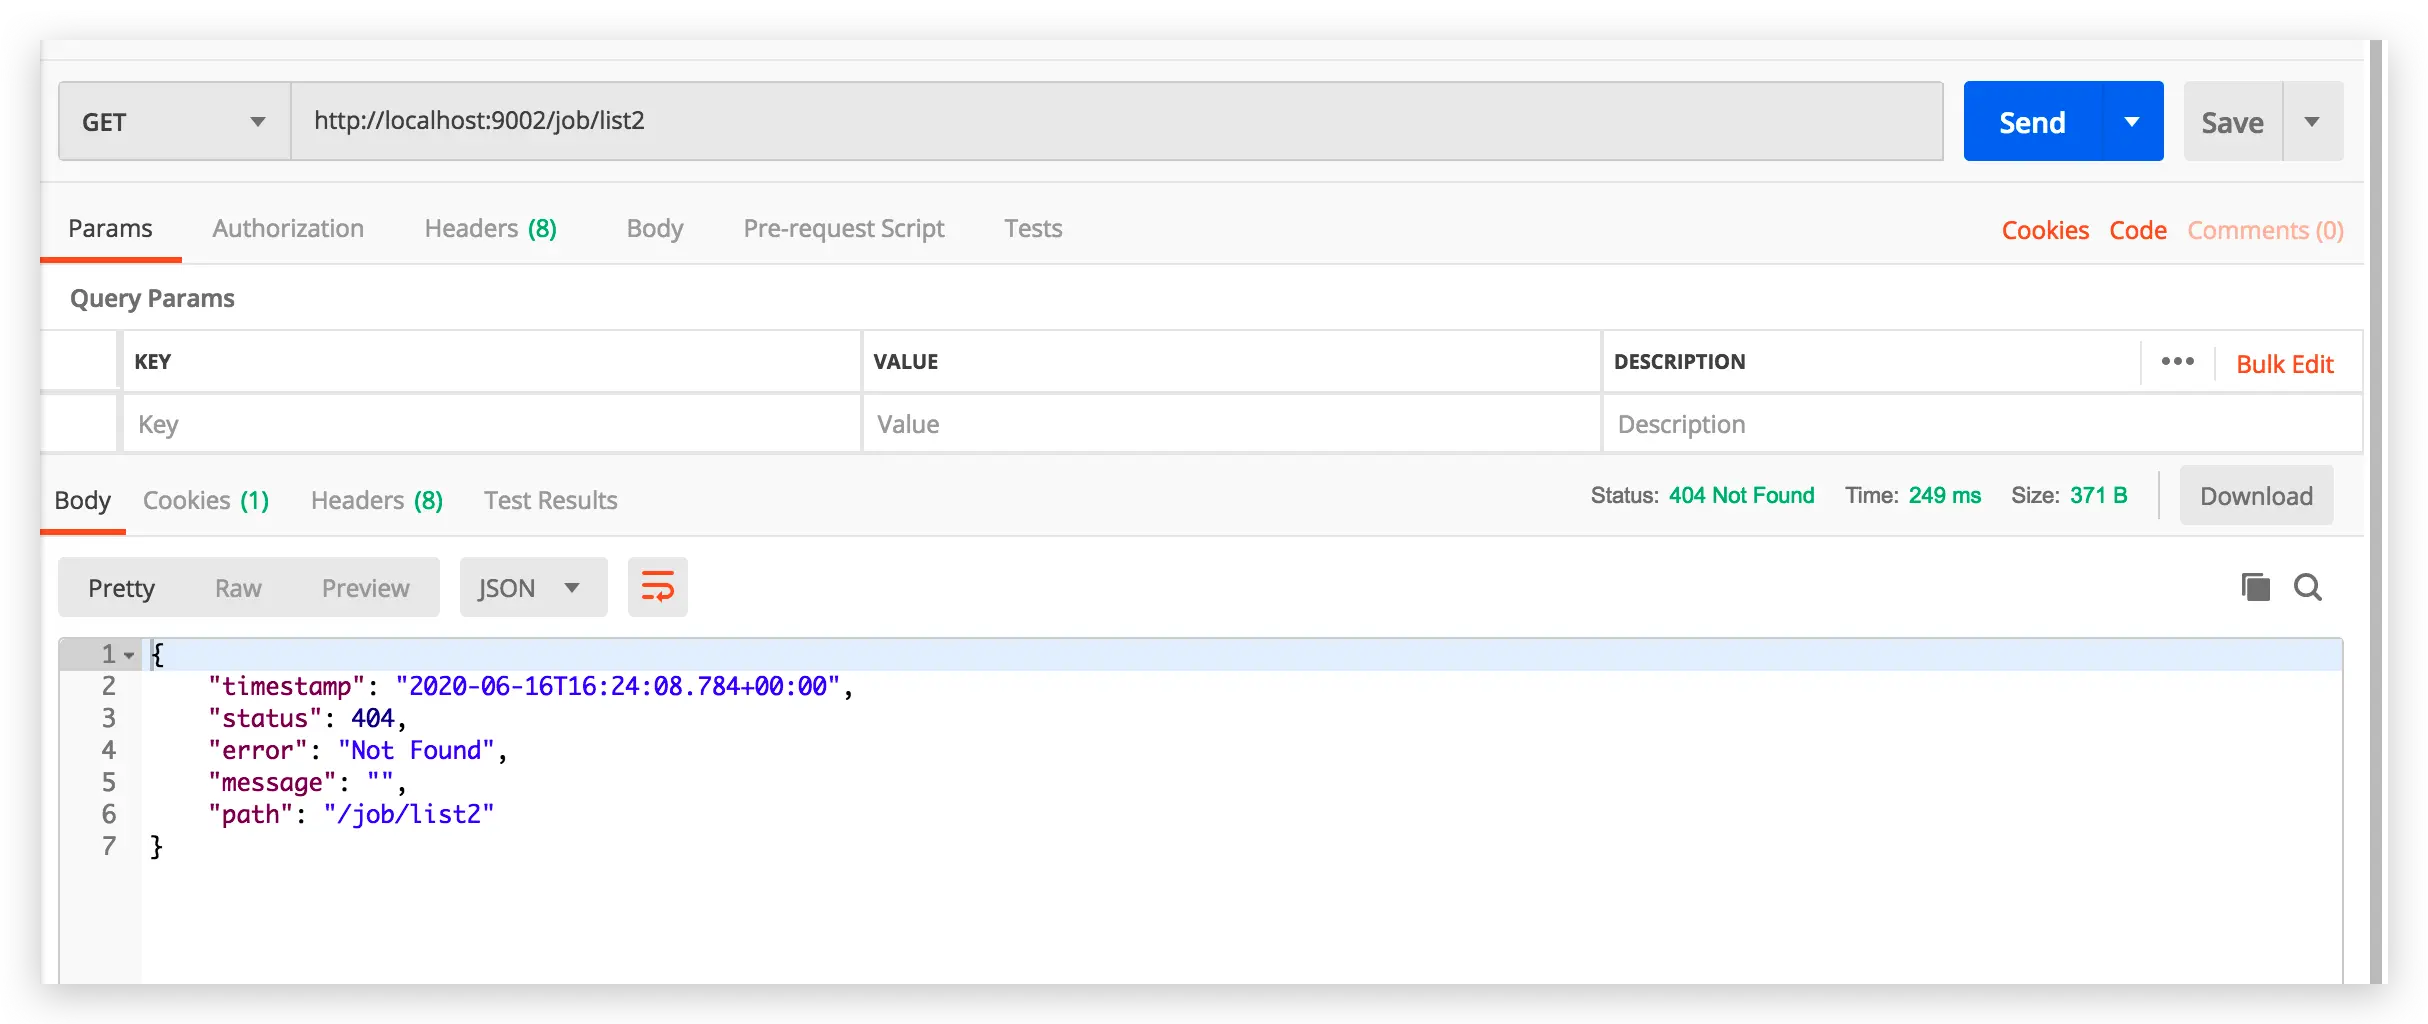Click the "/job/list2" path value

click(x=408, y=814)
